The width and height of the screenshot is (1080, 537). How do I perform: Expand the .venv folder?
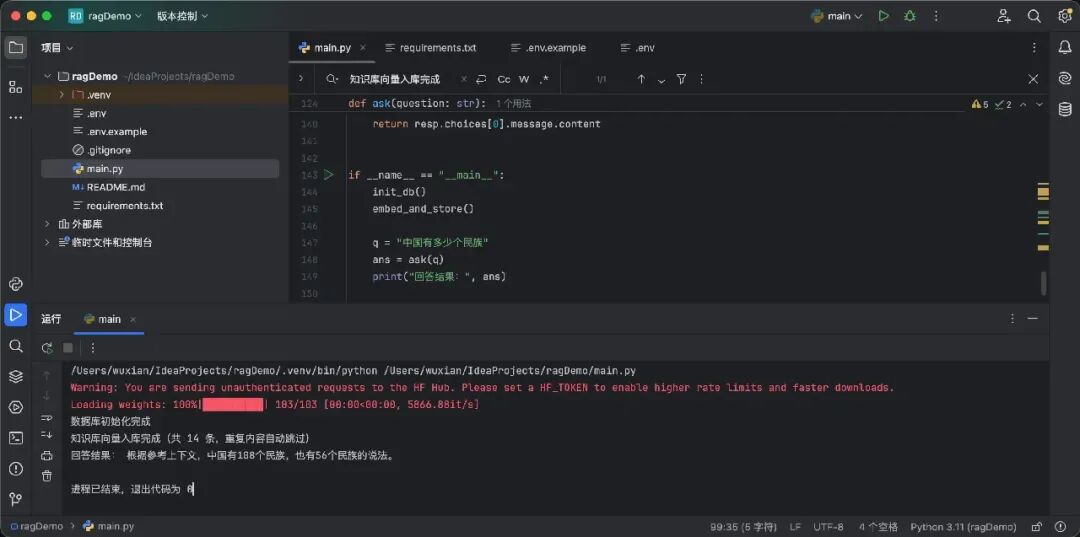[x=61, y=95]
